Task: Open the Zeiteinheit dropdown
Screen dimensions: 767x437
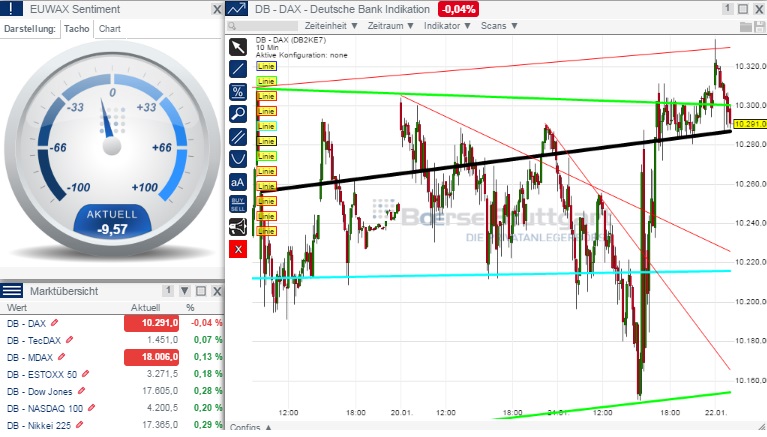Action: click(331, 26)
